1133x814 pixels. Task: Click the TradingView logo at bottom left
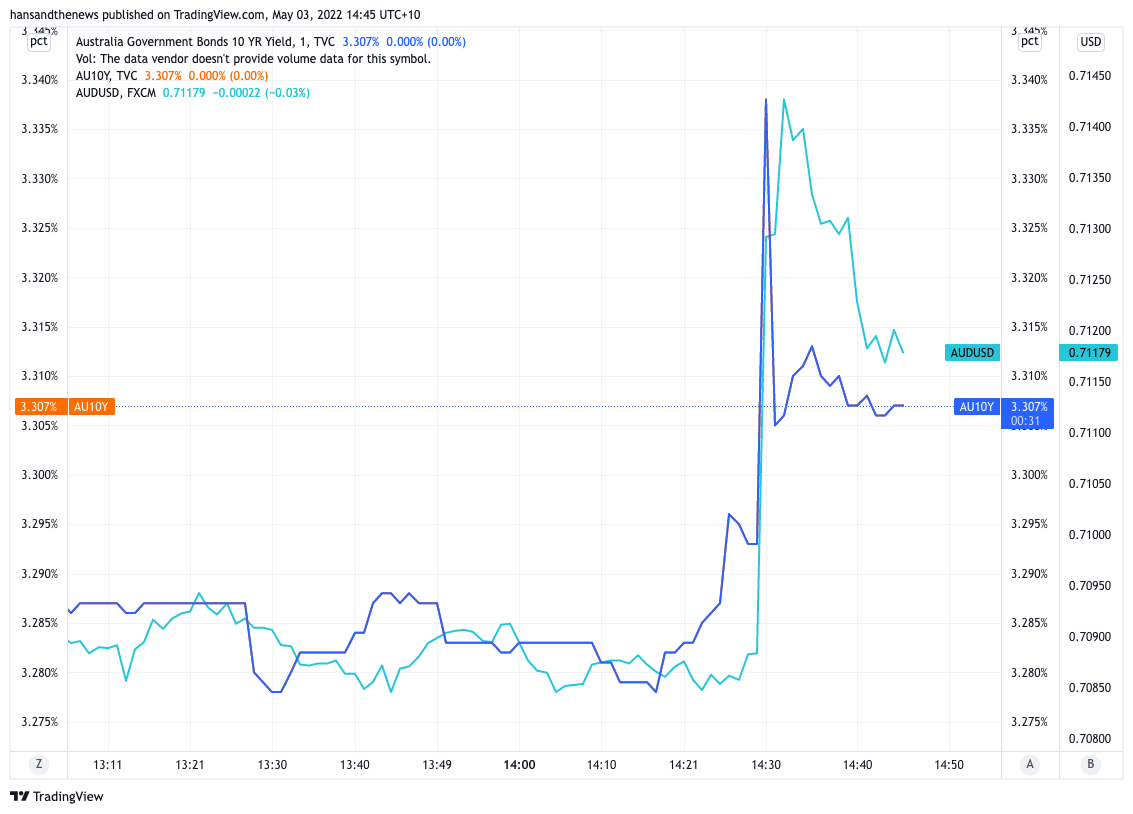[x=57, y=797]
